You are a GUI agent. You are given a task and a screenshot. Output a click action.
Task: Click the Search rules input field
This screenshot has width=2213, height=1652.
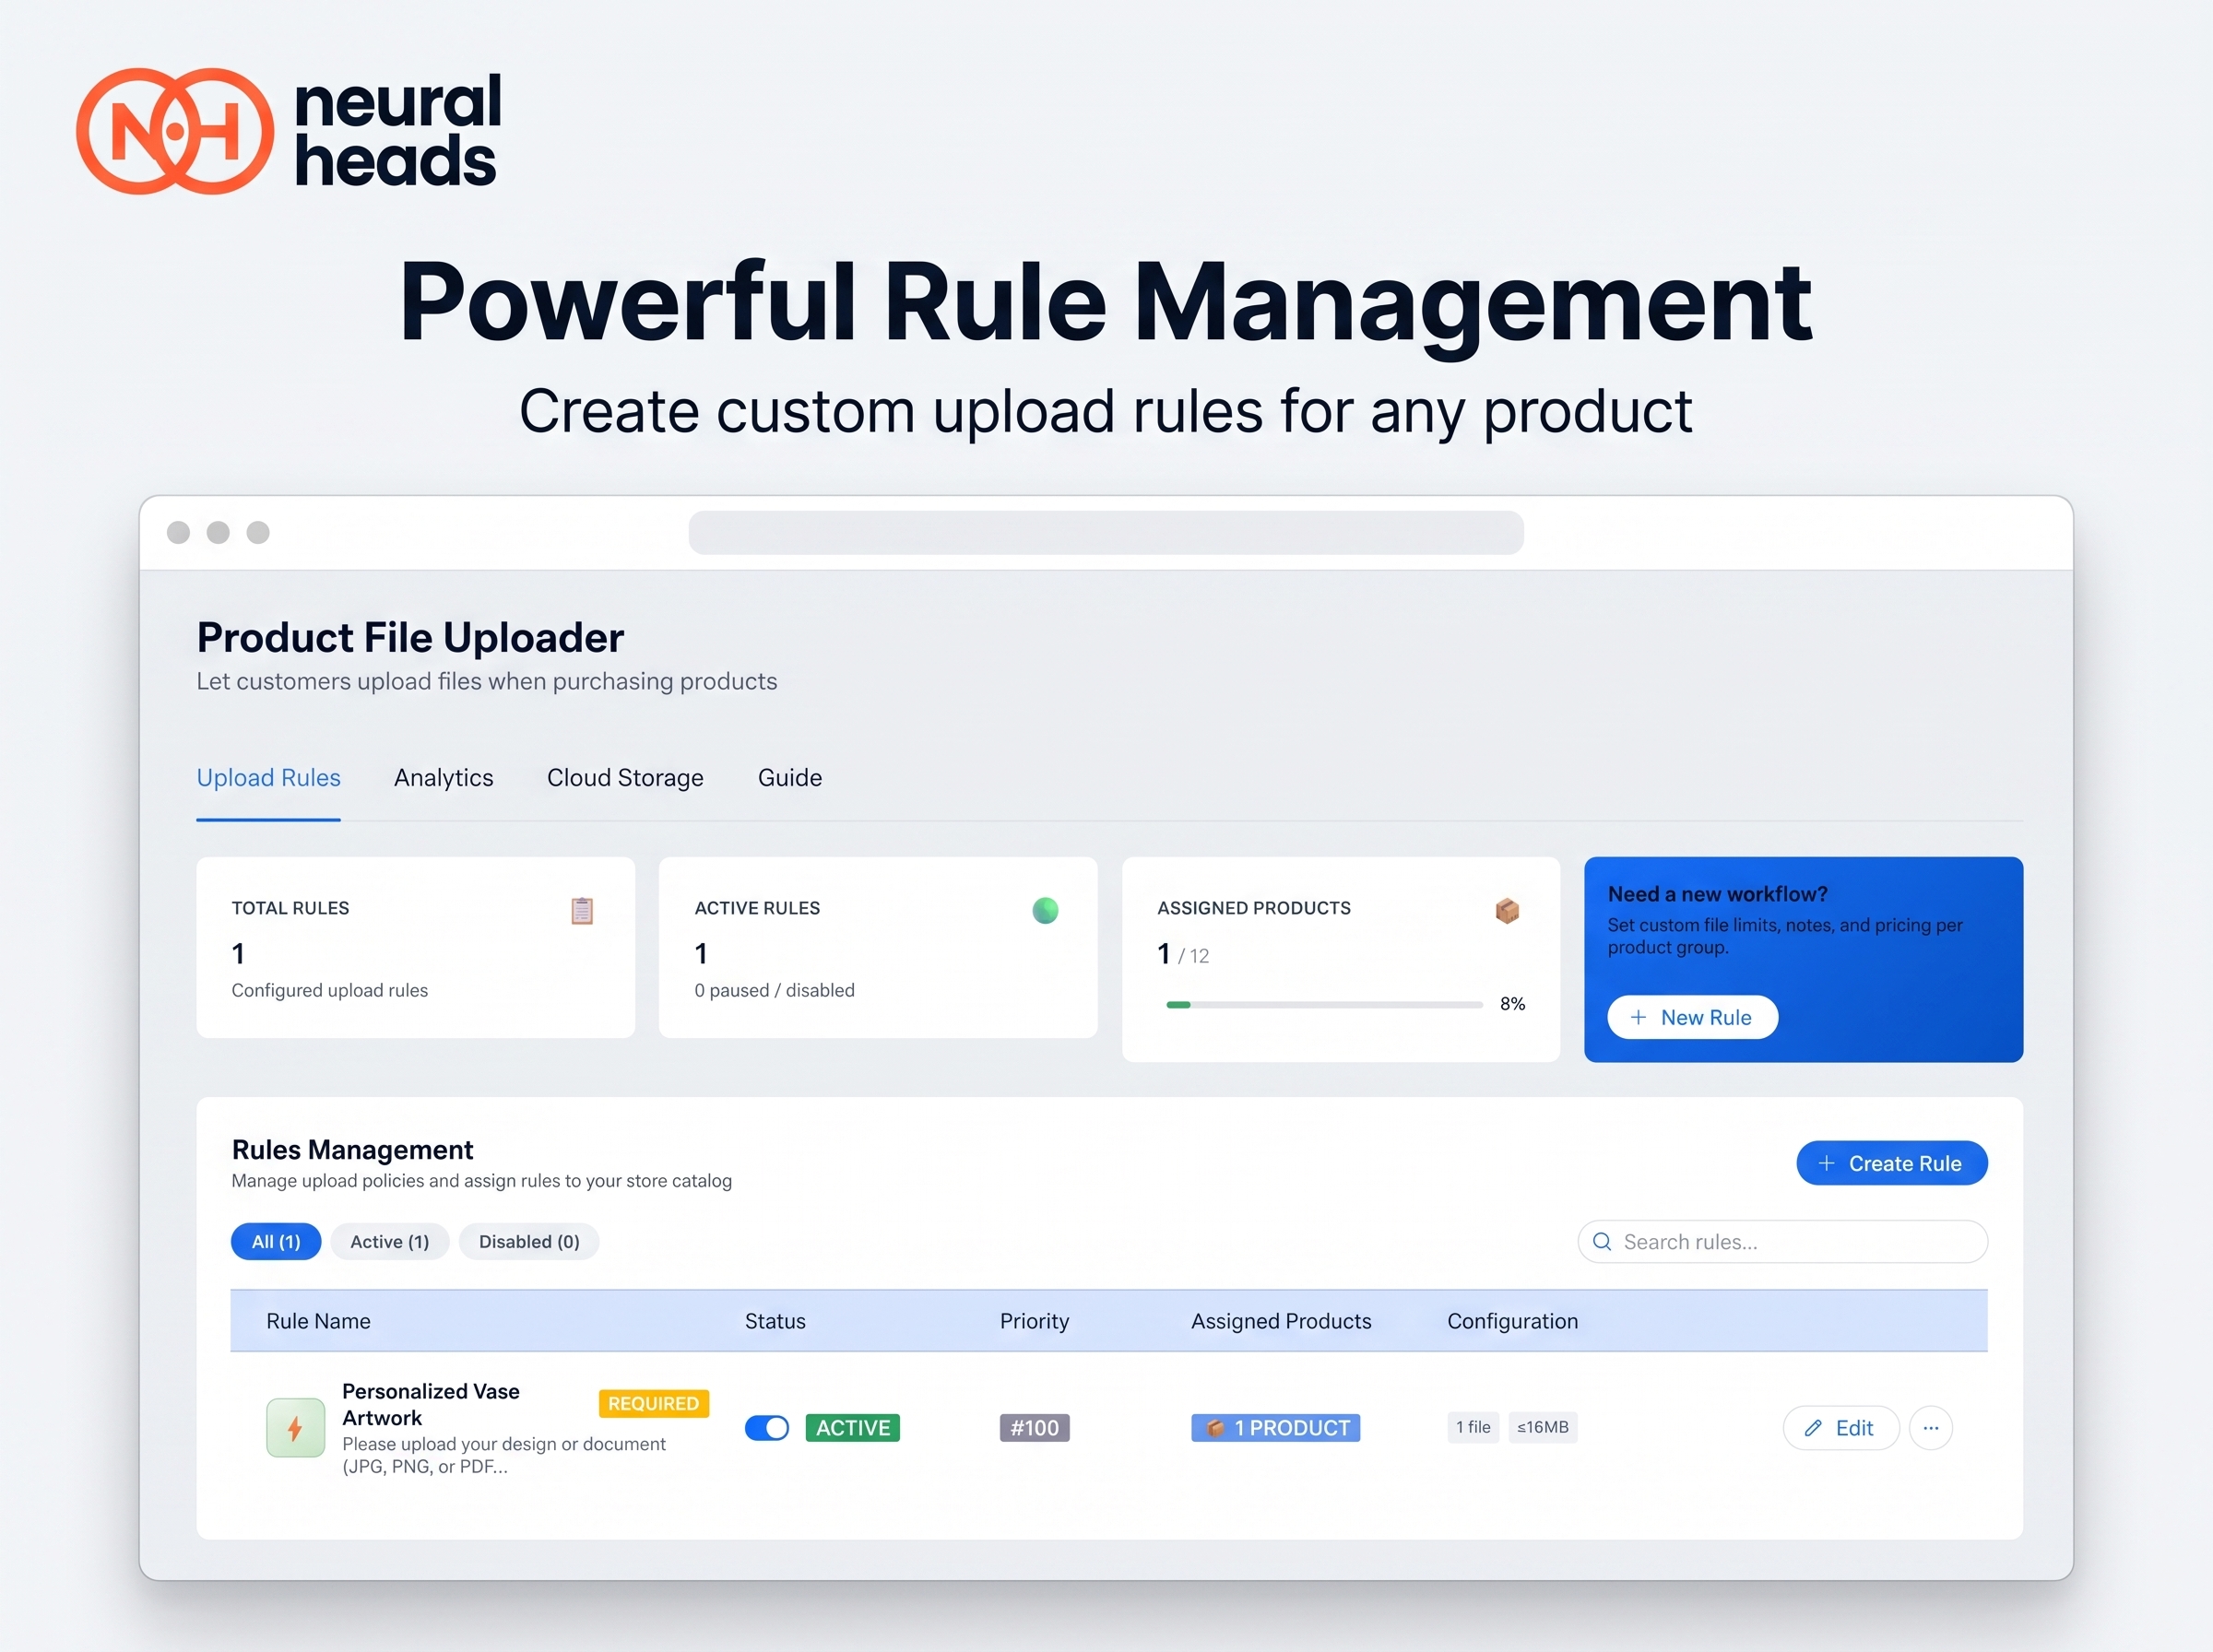click(x=1782, y=1241)
